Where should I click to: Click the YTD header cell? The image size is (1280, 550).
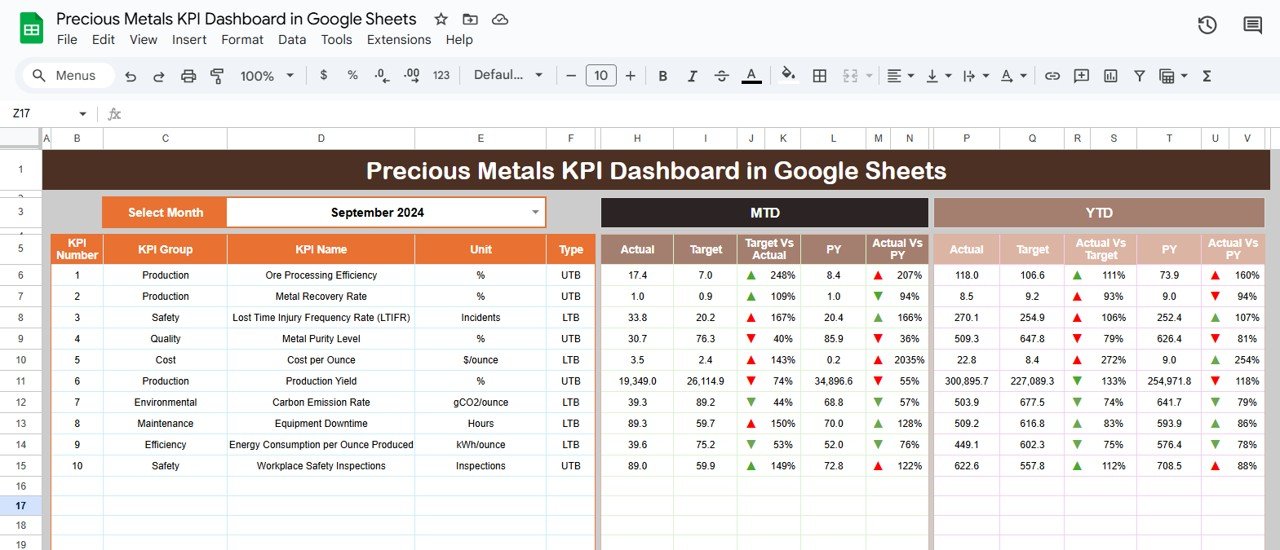tap(1099, 212)
